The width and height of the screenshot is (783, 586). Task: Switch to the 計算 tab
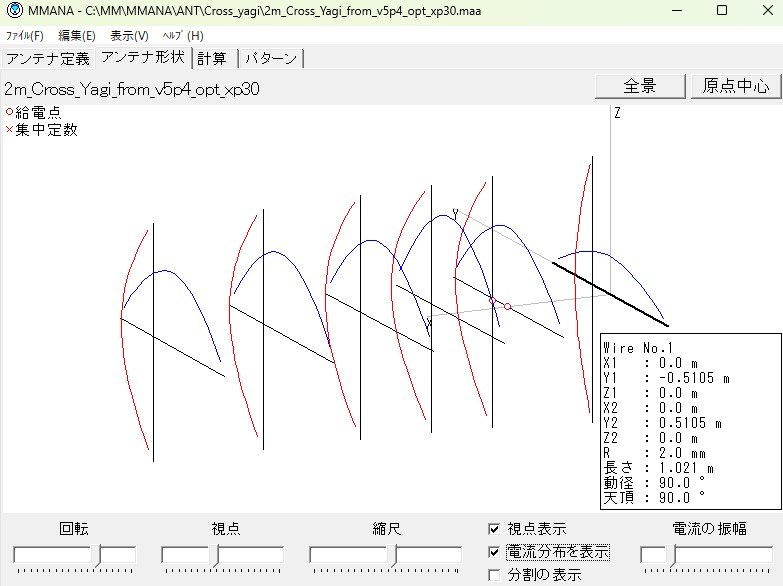pos(212,58)
